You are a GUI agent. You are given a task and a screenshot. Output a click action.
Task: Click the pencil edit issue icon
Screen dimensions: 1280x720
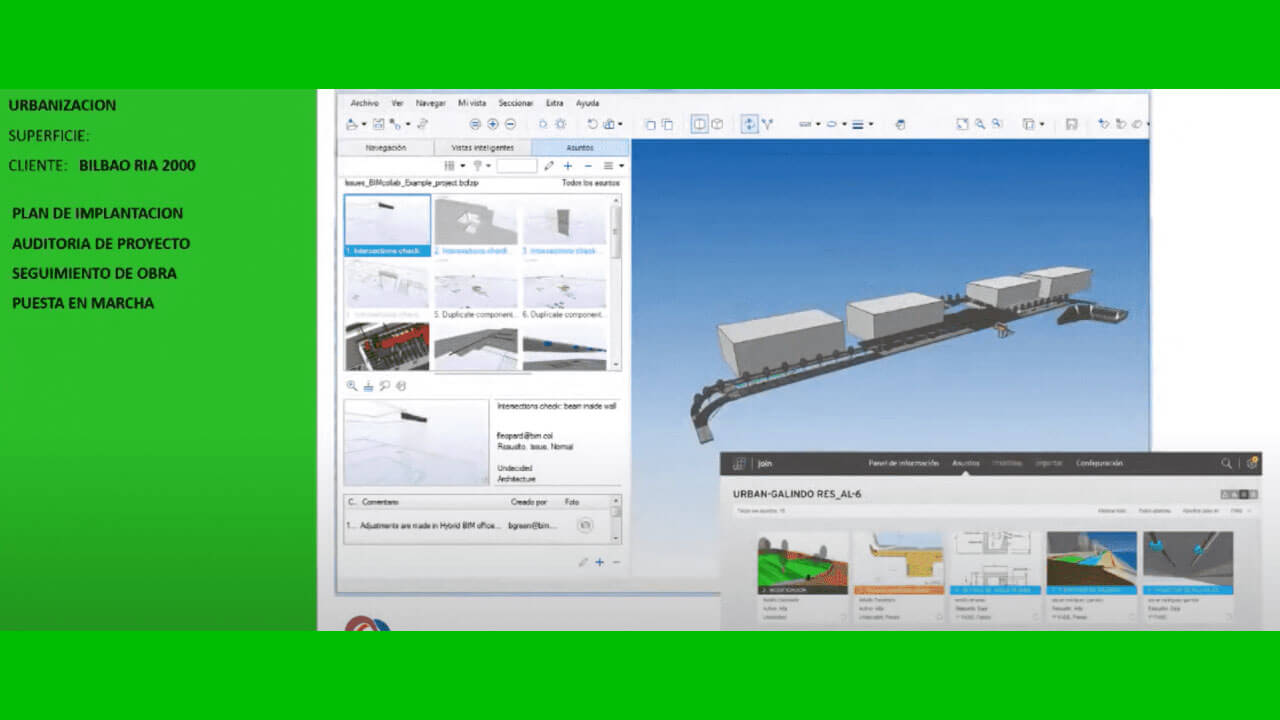click(x=549, y=166)
